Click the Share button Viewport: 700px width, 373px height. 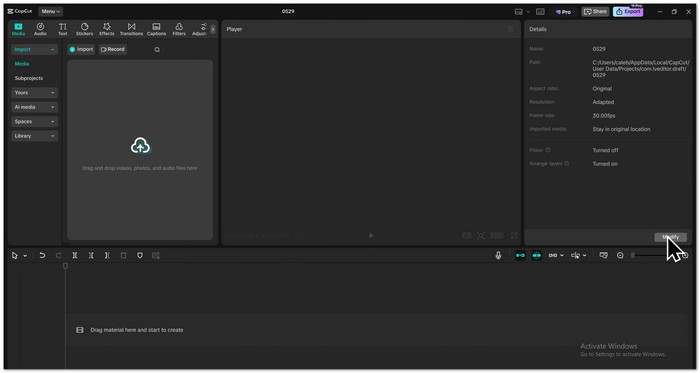596,12
